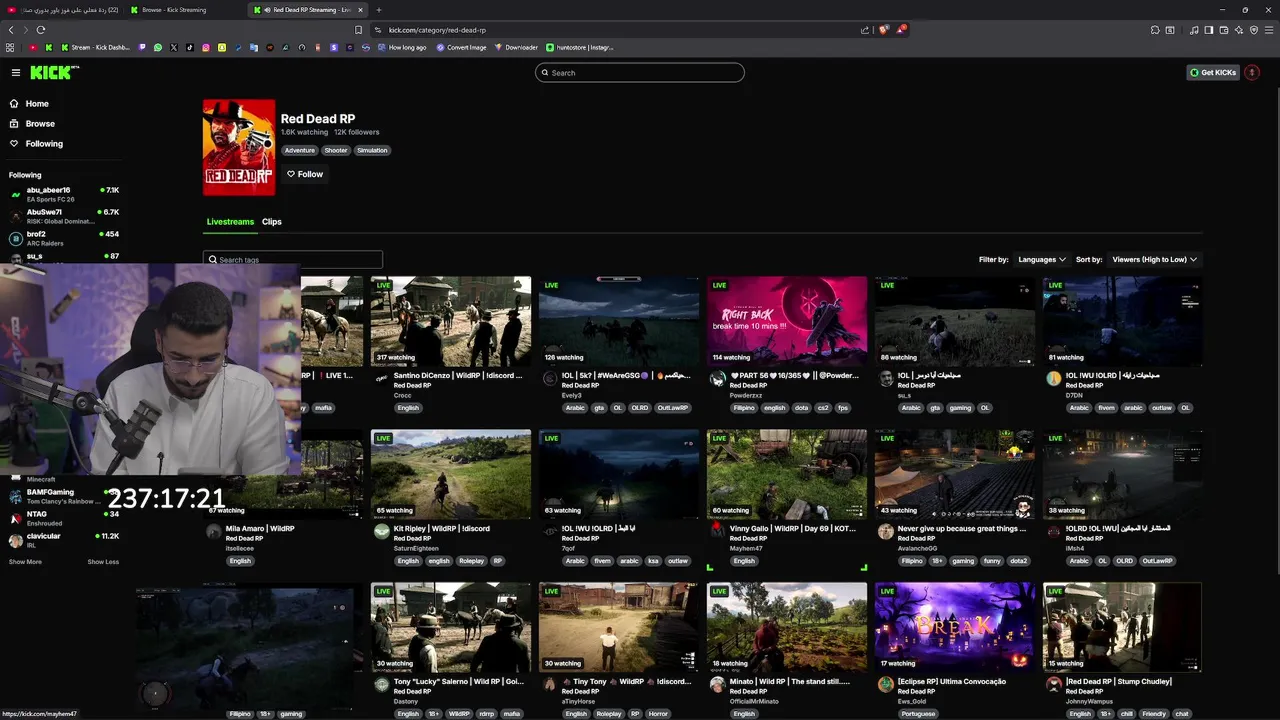
Task: Open X bookmark icon
Action: click(x=174, y=47)
